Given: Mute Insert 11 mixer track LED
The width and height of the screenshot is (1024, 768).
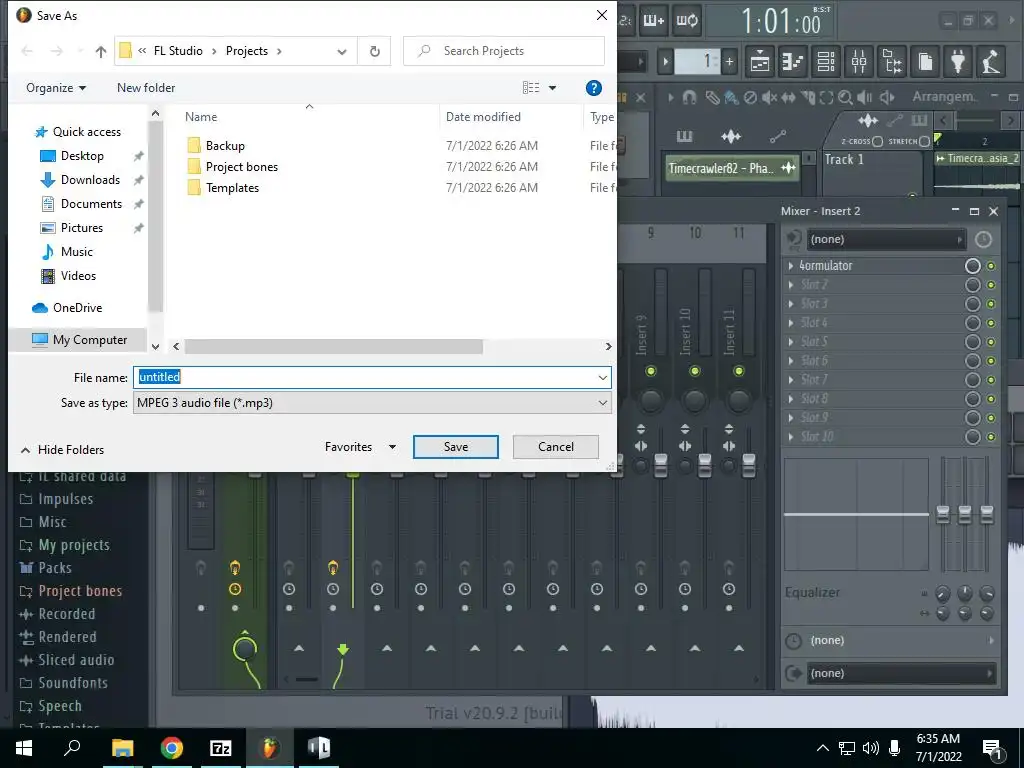Looking at the screenshot, I should point(739,371).
